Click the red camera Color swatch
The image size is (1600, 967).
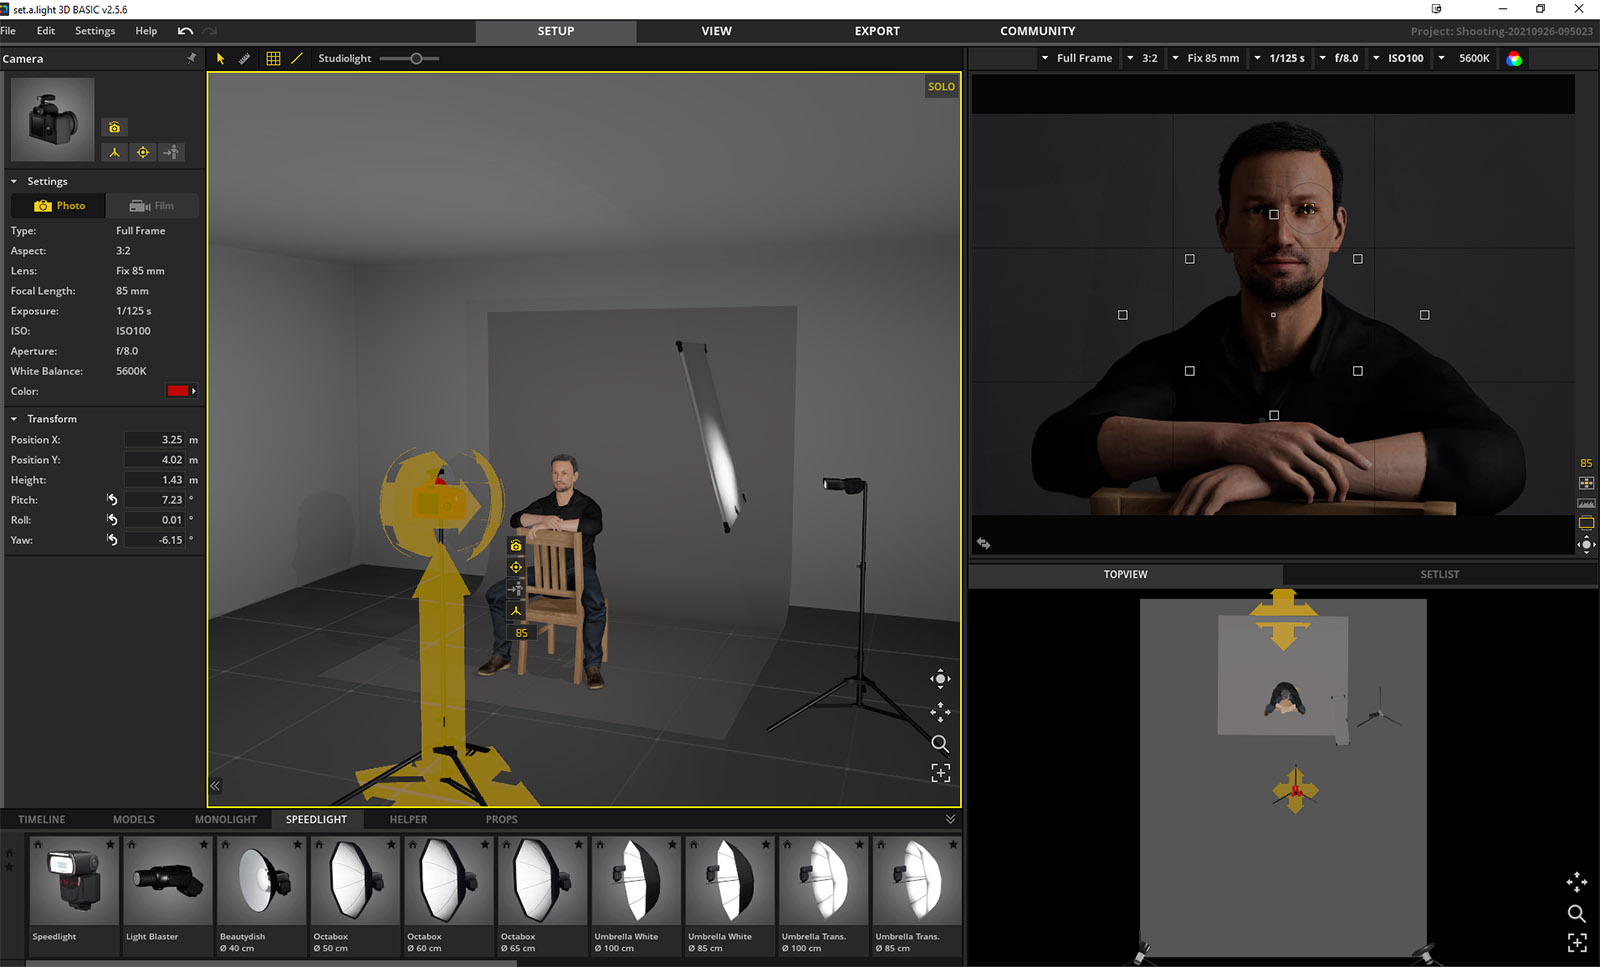point(179,391)
